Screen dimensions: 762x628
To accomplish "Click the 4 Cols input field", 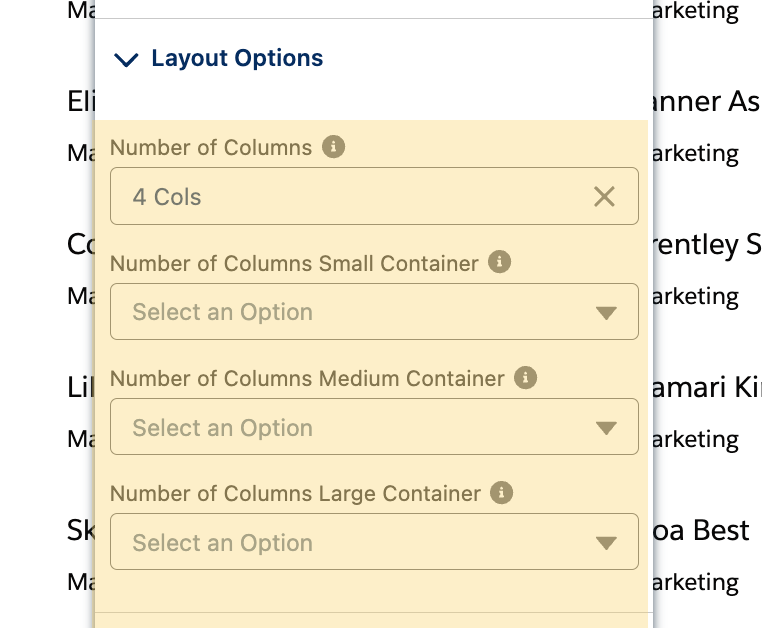I will (x=350, y=197).
